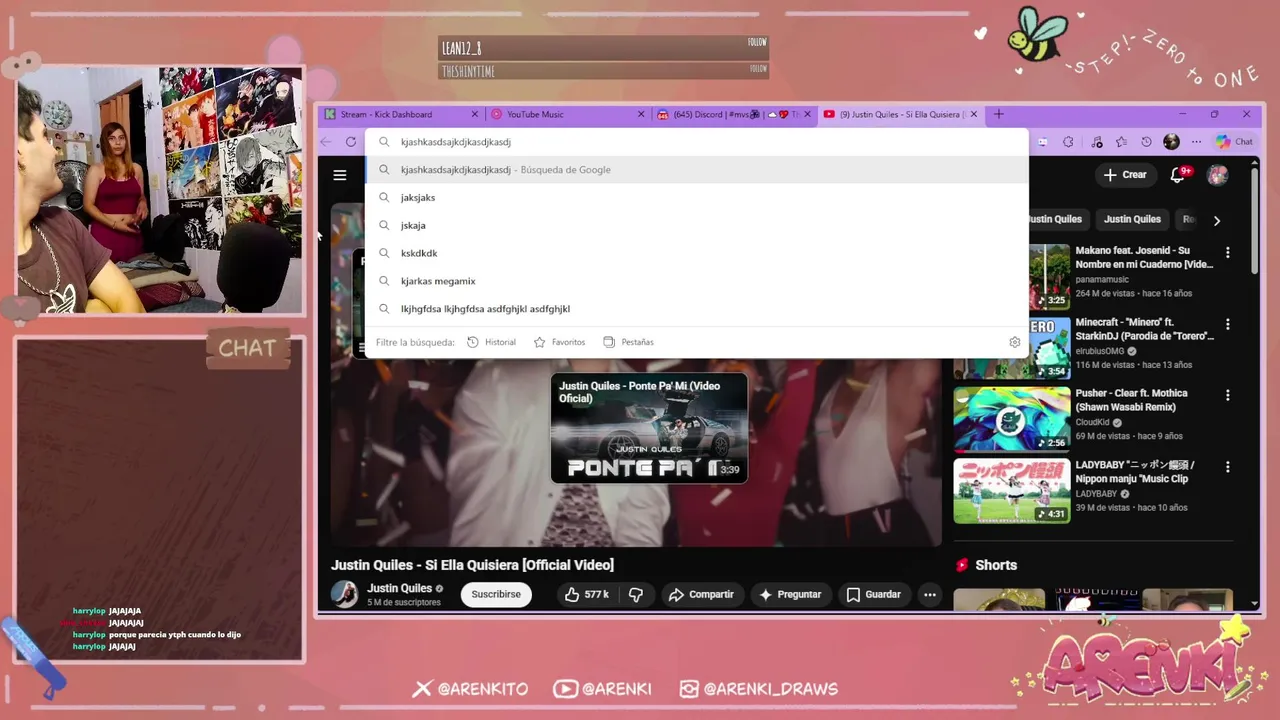Viewport: 1280px width, 720px height.
Task: Go back with the browser back arrow
Action: [x=326, y=142]
